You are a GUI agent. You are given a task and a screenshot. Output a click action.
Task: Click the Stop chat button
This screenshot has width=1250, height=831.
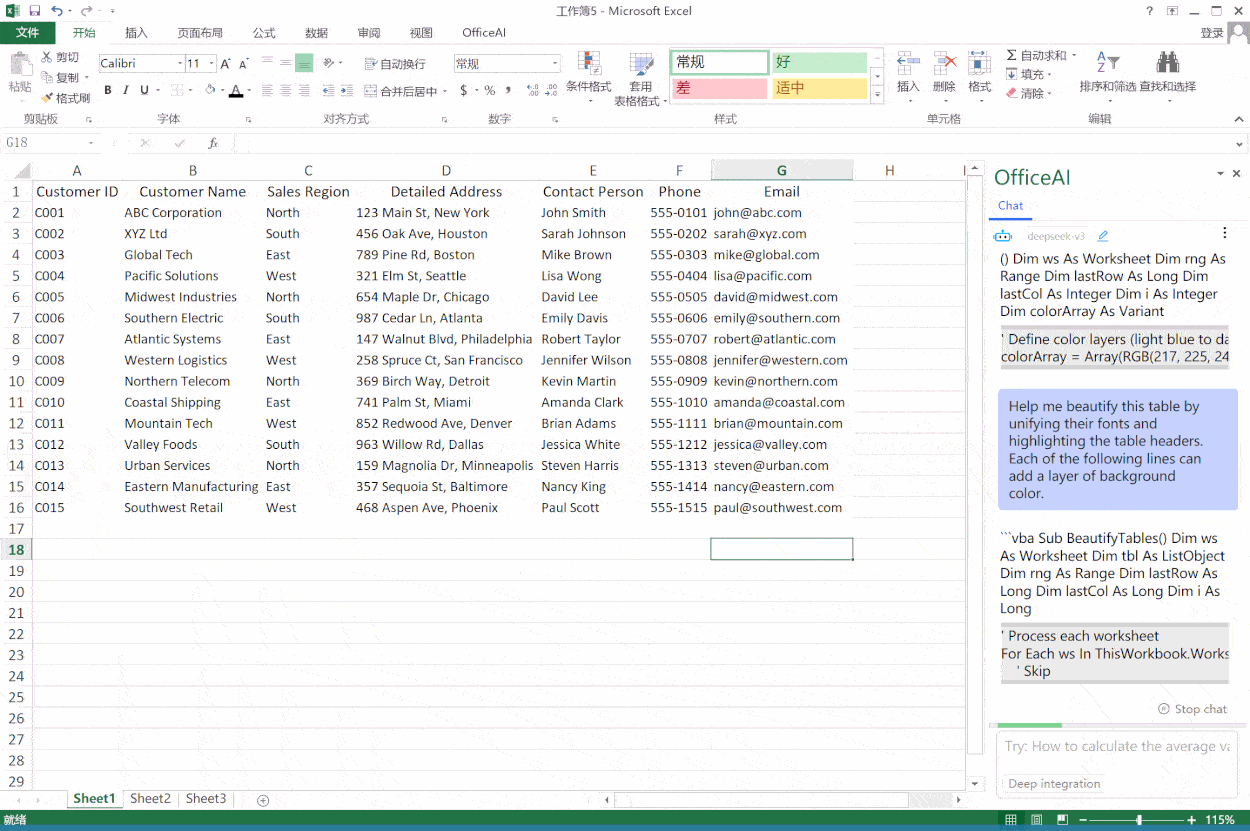coord(1192,709)
